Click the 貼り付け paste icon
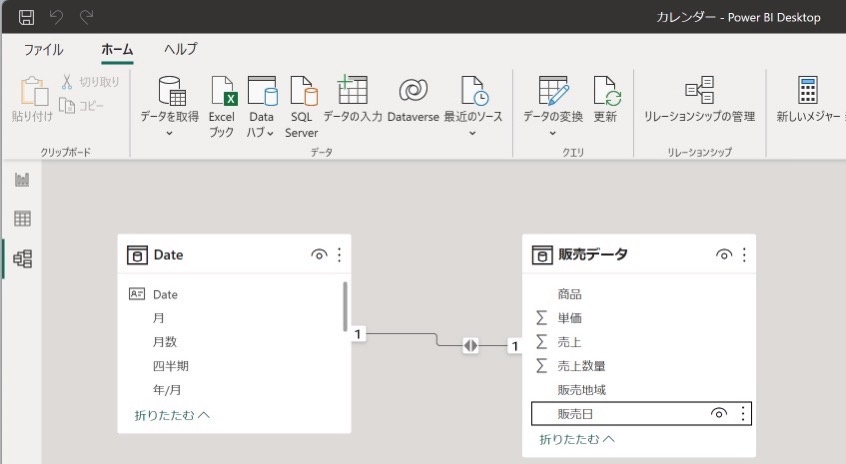This screenshot has width=846, height=464. 33,91
